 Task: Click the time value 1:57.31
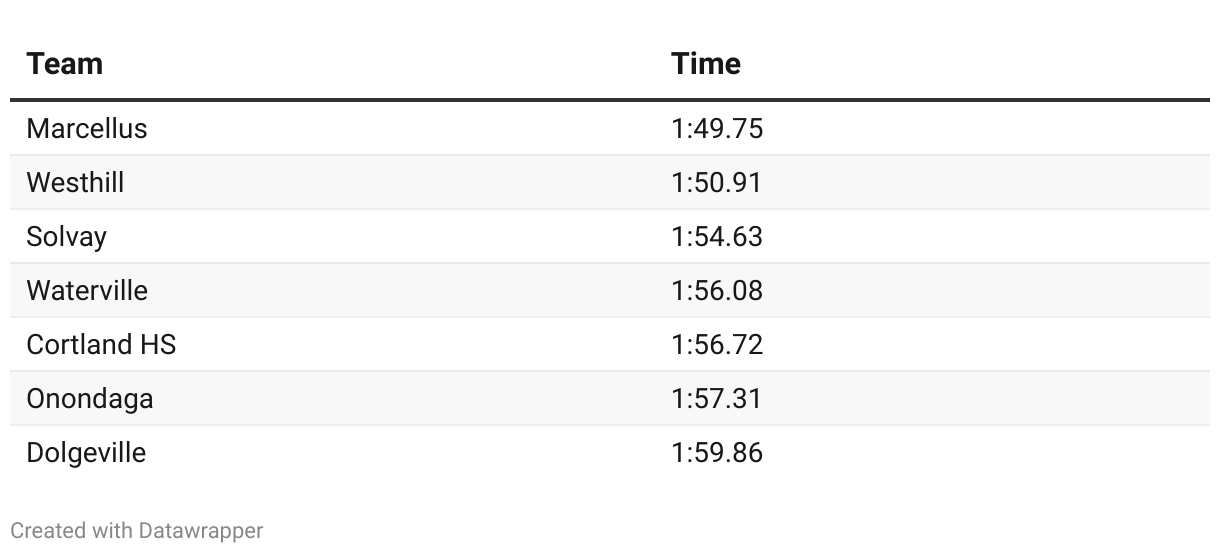pos(717,399)
